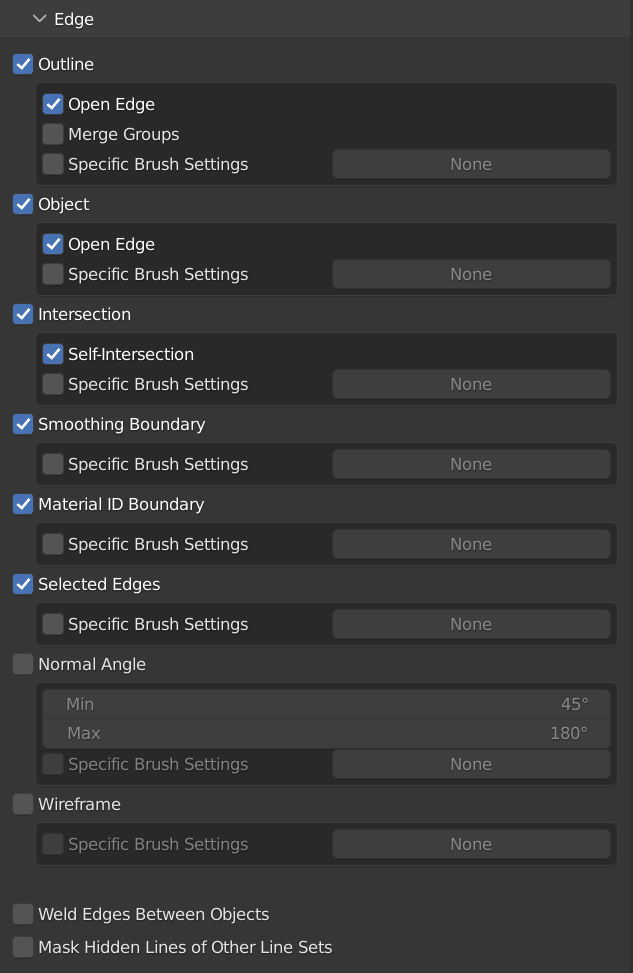Enable the Normal Angle edge type

pyautogui.click(x=23, y=664)
